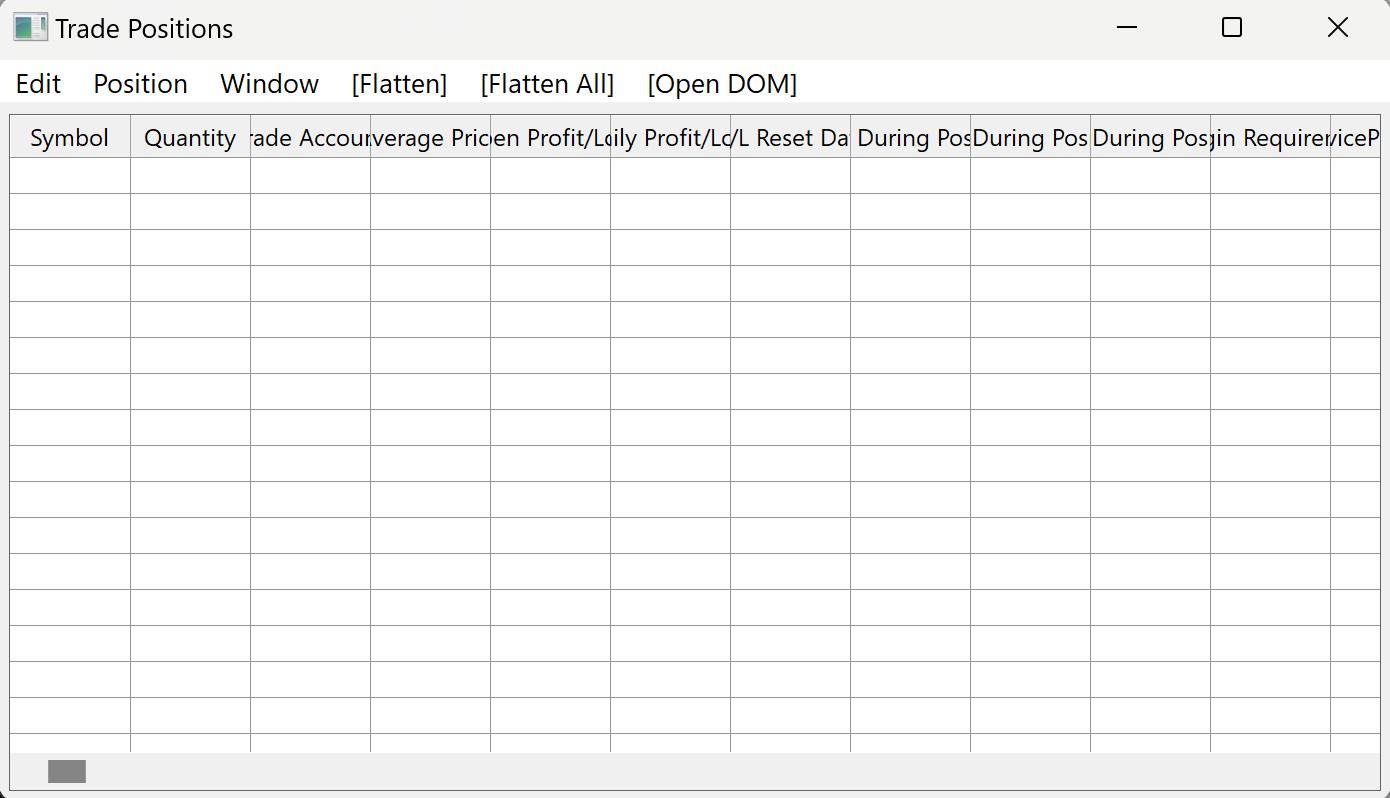Maximize the Trade Positions window
The image size is (1390, 798).
coord(1232,28)
